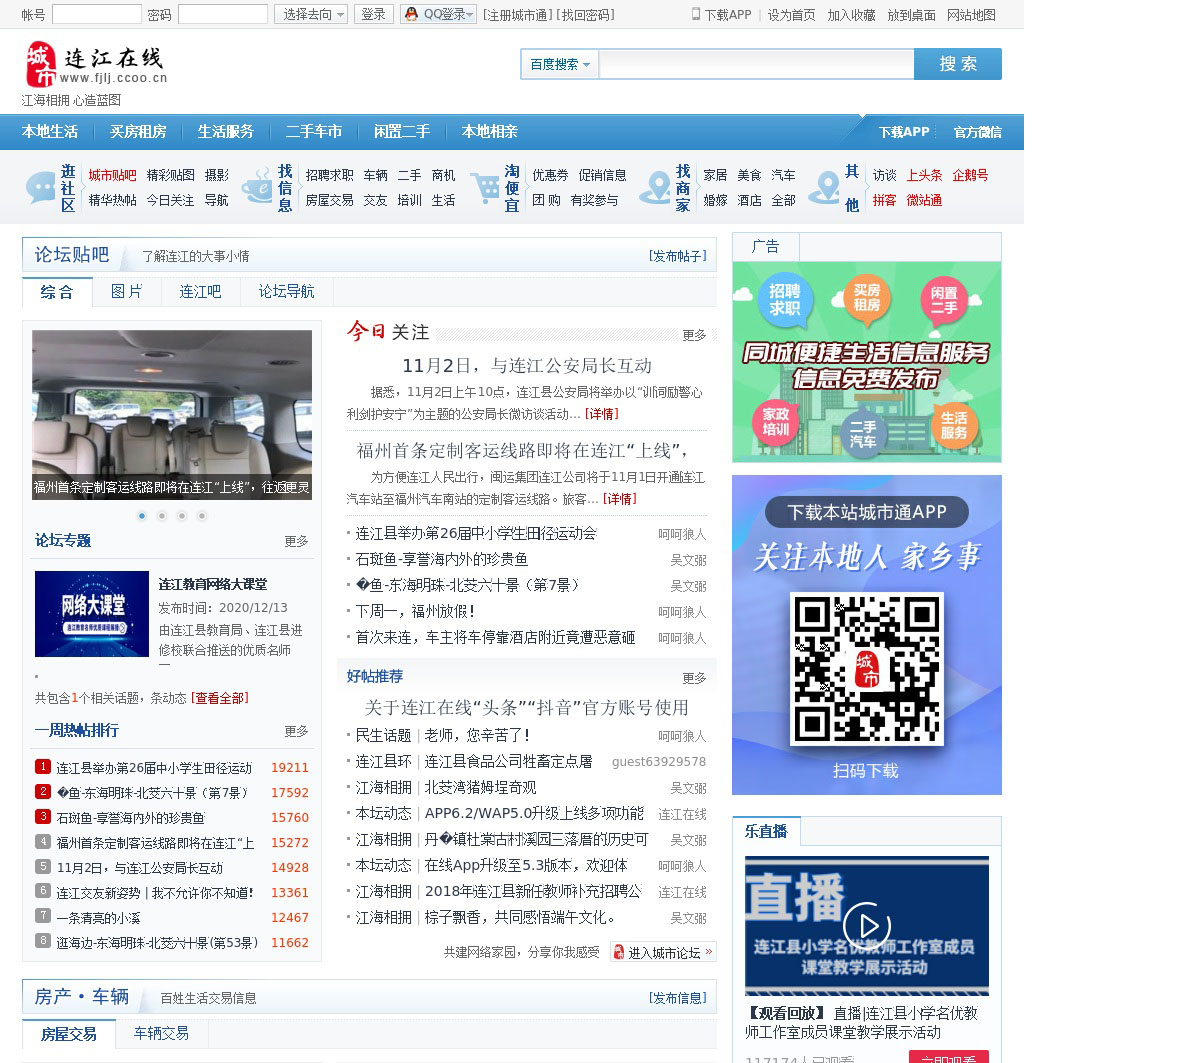The height and width of the screenshot is (1063, 1200).
Task: Click the 密码 input field
Action: point(222,14)
